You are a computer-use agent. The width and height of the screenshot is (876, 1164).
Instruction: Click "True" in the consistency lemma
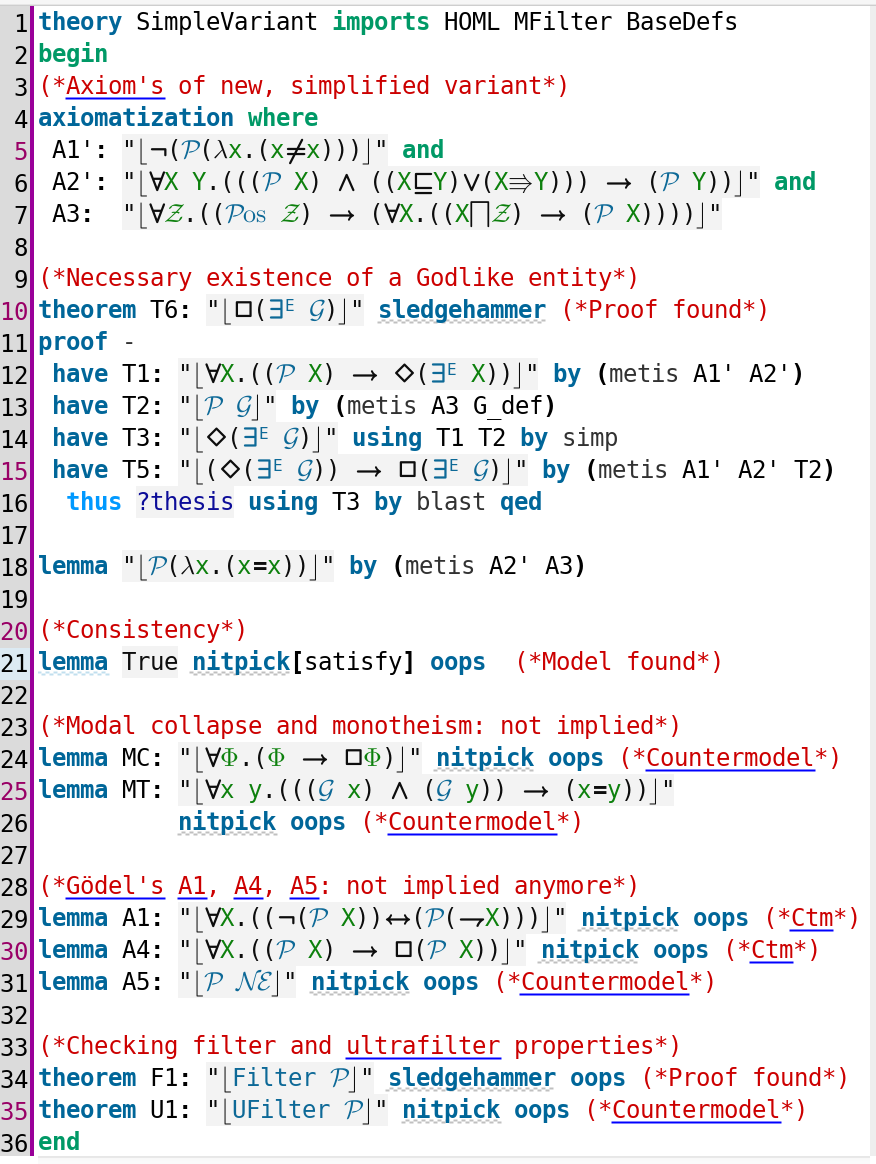click(150, 661)
